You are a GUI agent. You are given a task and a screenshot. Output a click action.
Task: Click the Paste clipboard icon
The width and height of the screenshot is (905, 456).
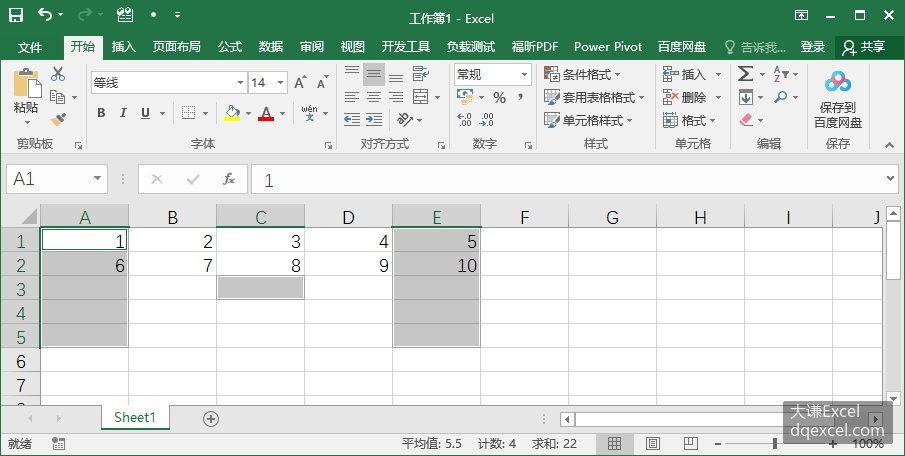pos(27,84)
